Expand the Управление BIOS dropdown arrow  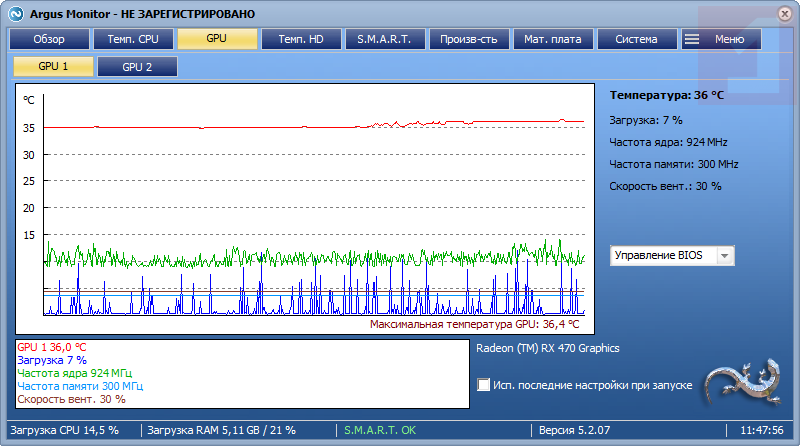pos(724,256)
